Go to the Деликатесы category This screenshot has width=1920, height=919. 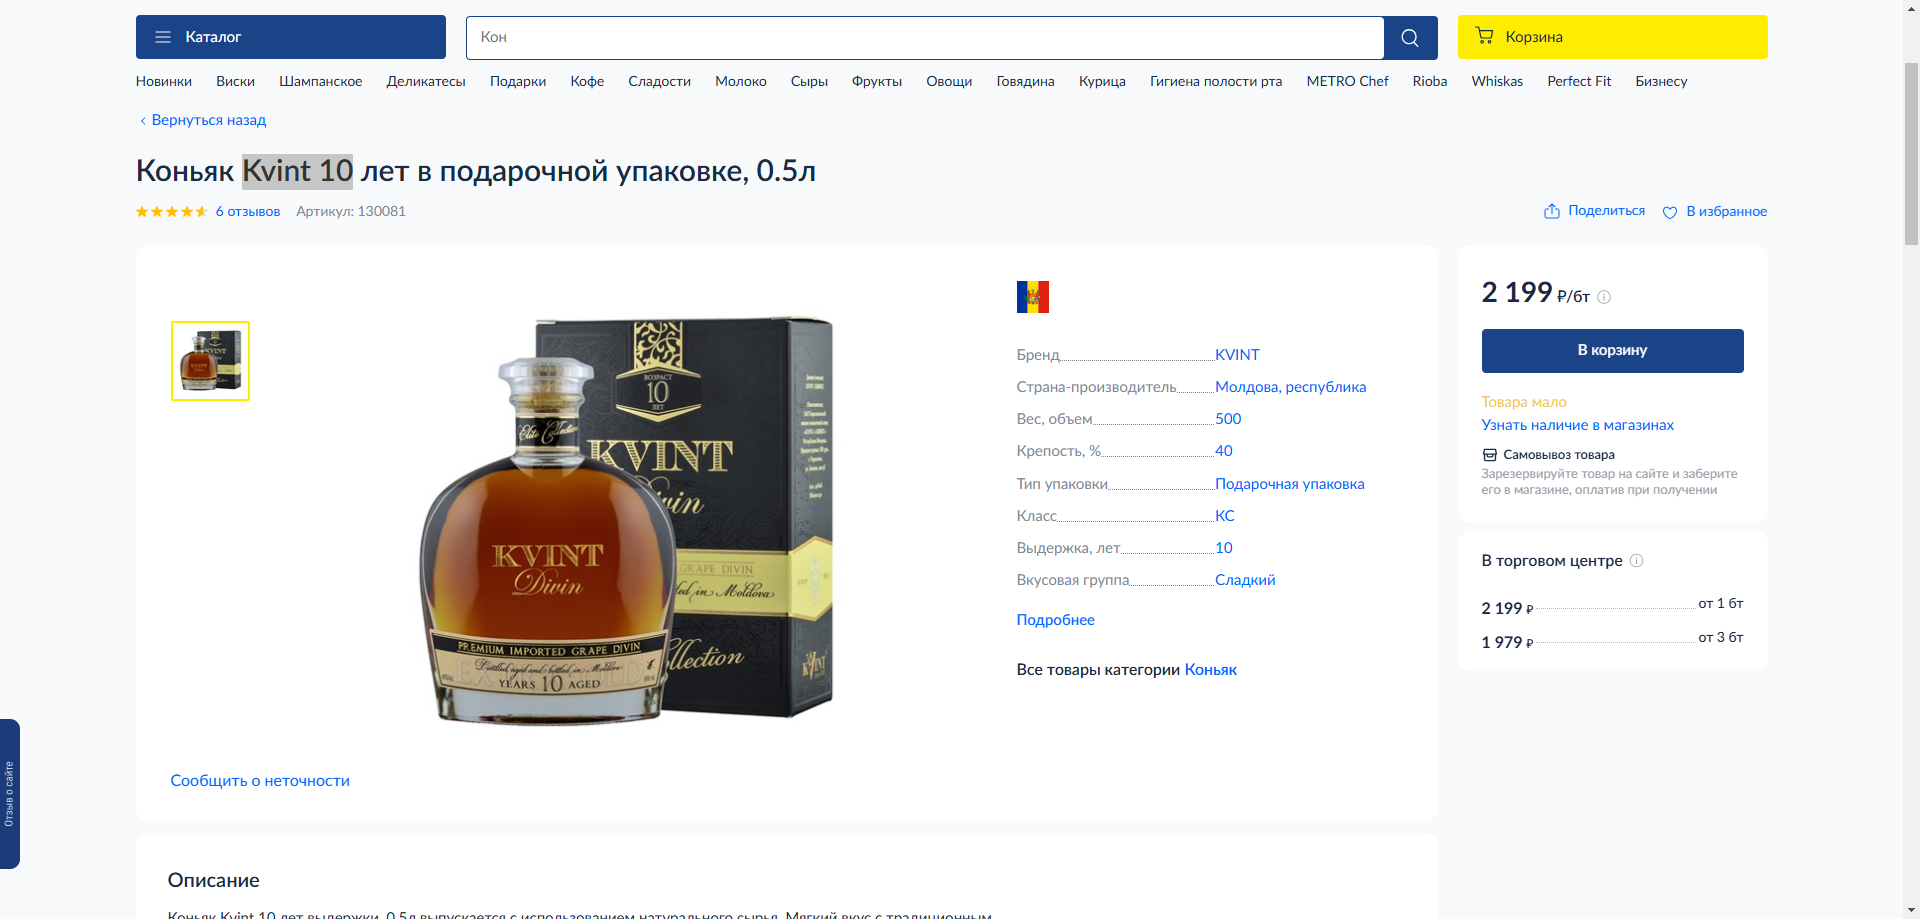tap(426, 81)
